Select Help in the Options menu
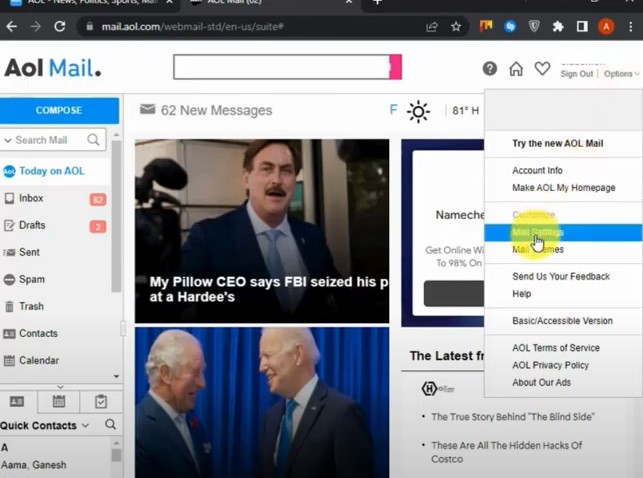The width and height of the screenshot is (643, 478). [x=522, y=294]
